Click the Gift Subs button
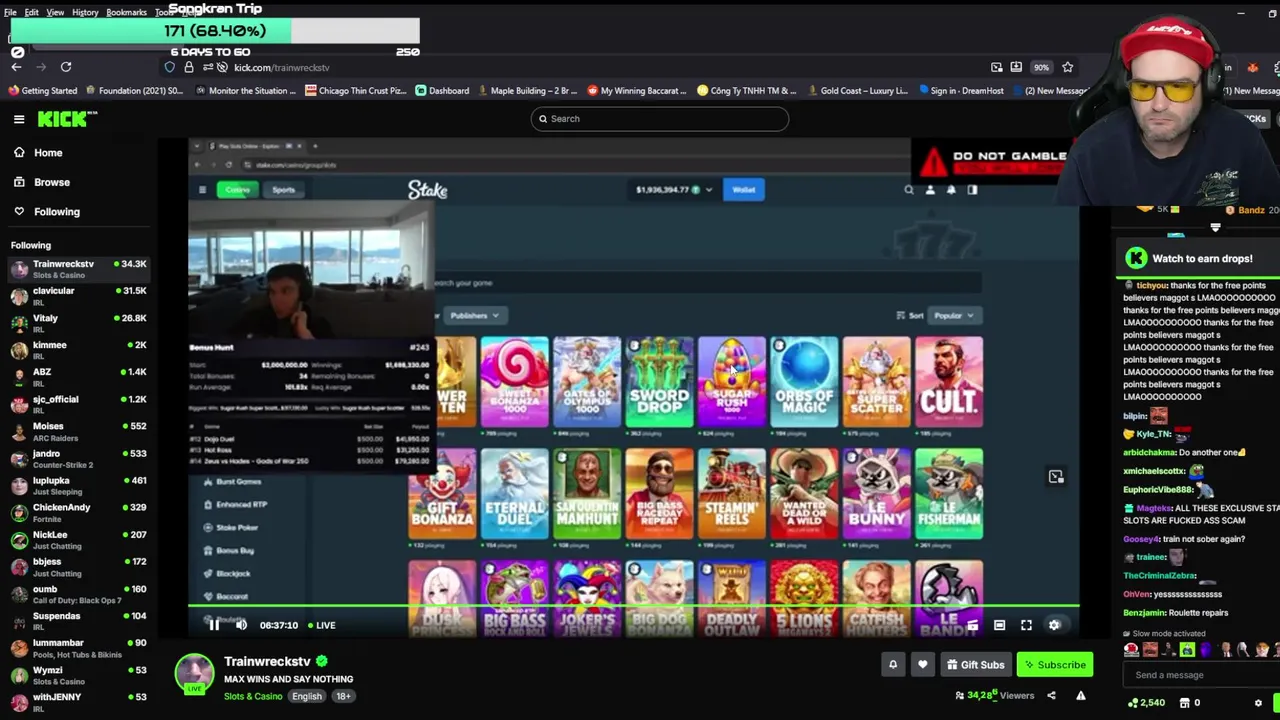 (975, 664)
